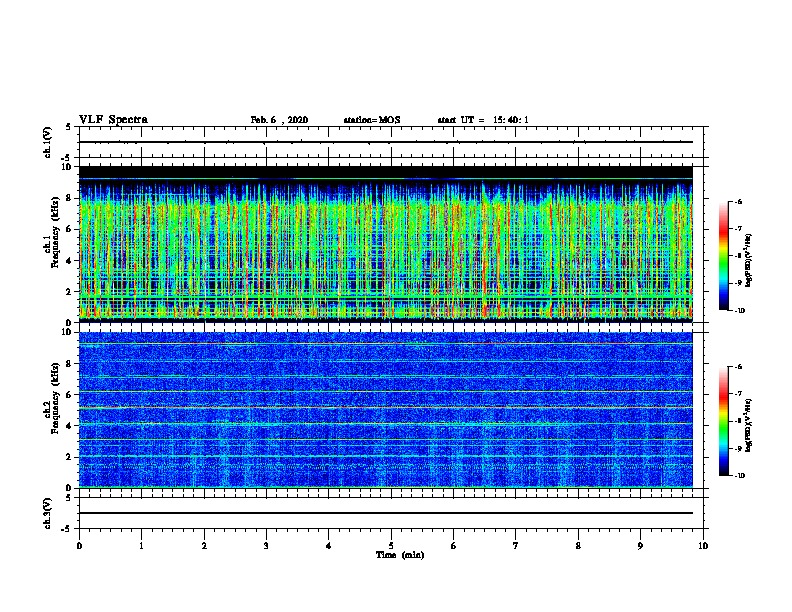
Task: Click the ch.2 colorbar unit label log(PSD)
Action: click(x=749, y=425)
